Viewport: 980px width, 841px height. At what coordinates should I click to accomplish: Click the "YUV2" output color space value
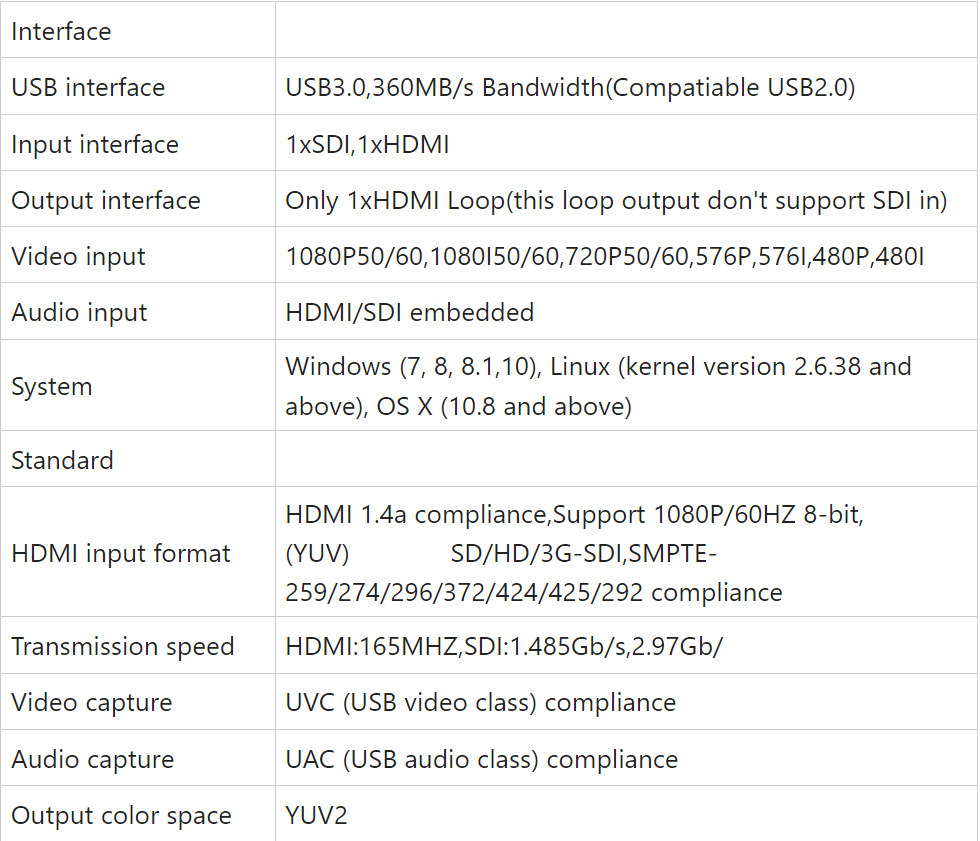317,815
